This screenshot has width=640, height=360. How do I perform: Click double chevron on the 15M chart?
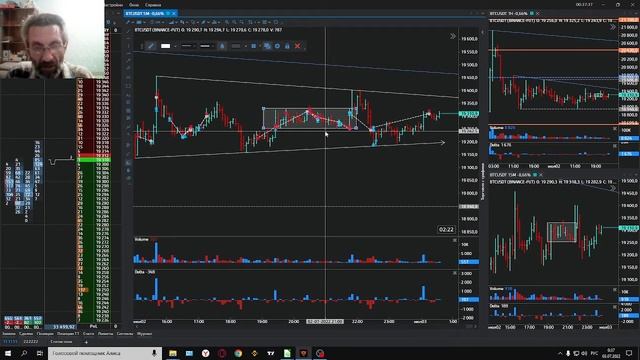[x=613, y=188]
